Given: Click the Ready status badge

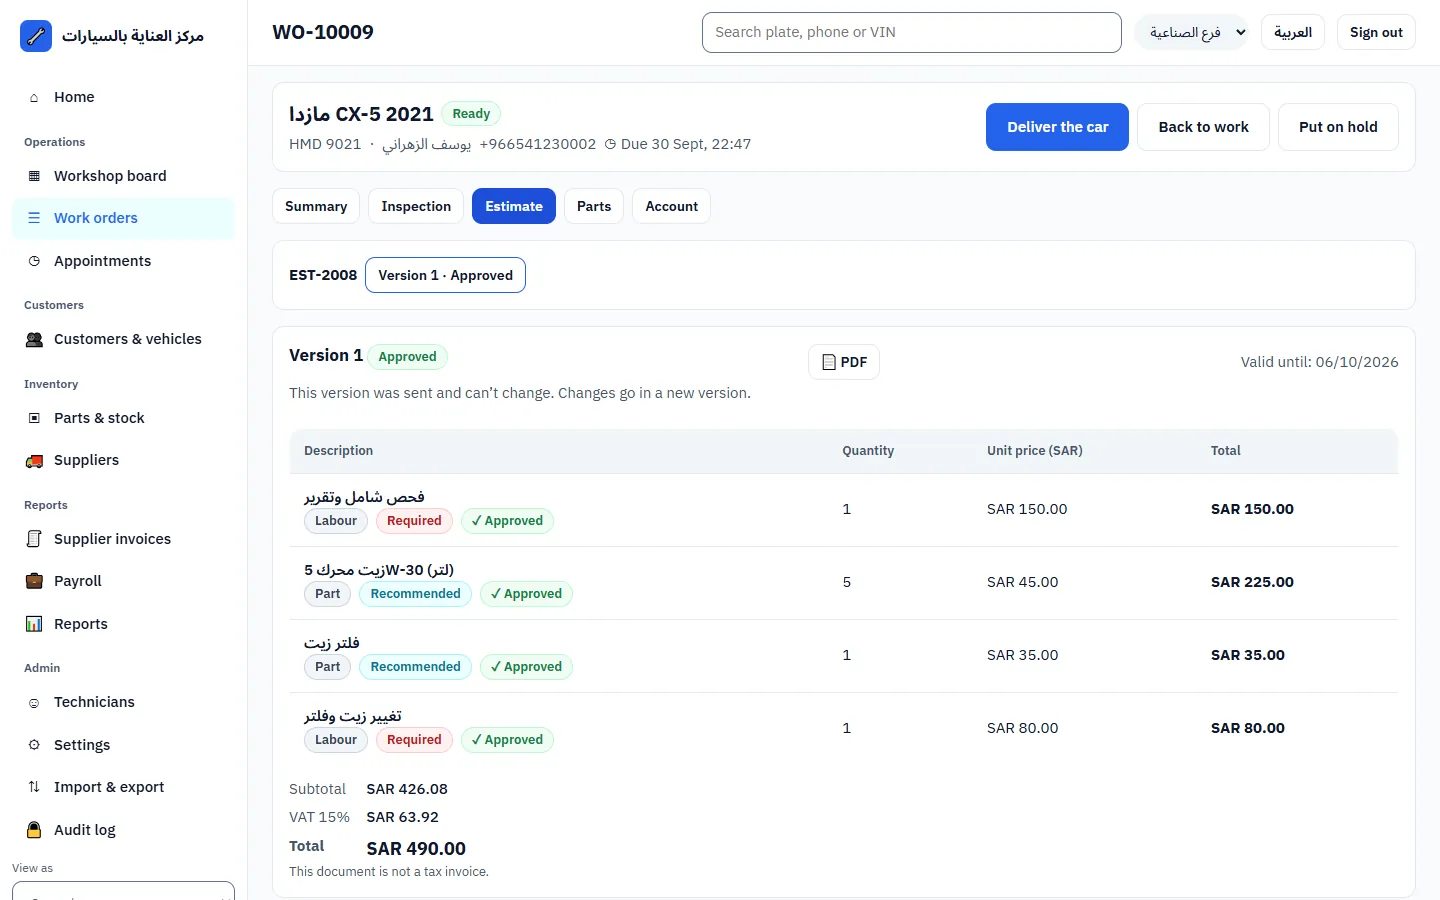Looking at the screenshot, I should (471, 114).
